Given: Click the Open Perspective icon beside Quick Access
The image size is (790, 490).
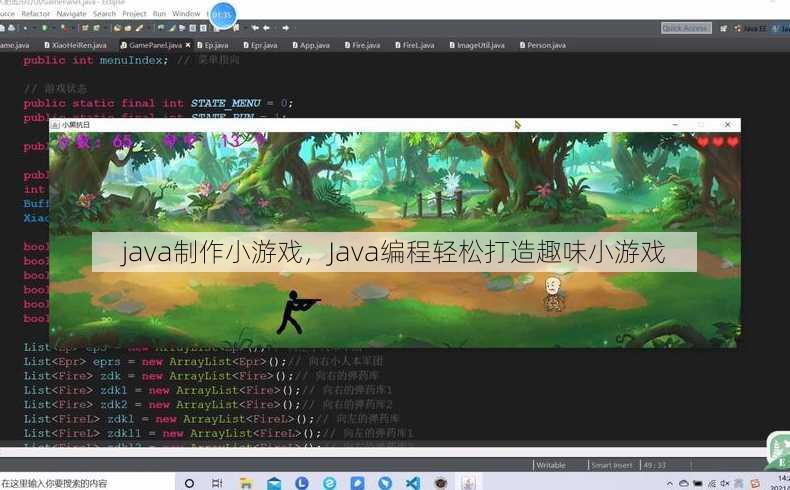Looking at the screenshot, I should tap(723, 29).
